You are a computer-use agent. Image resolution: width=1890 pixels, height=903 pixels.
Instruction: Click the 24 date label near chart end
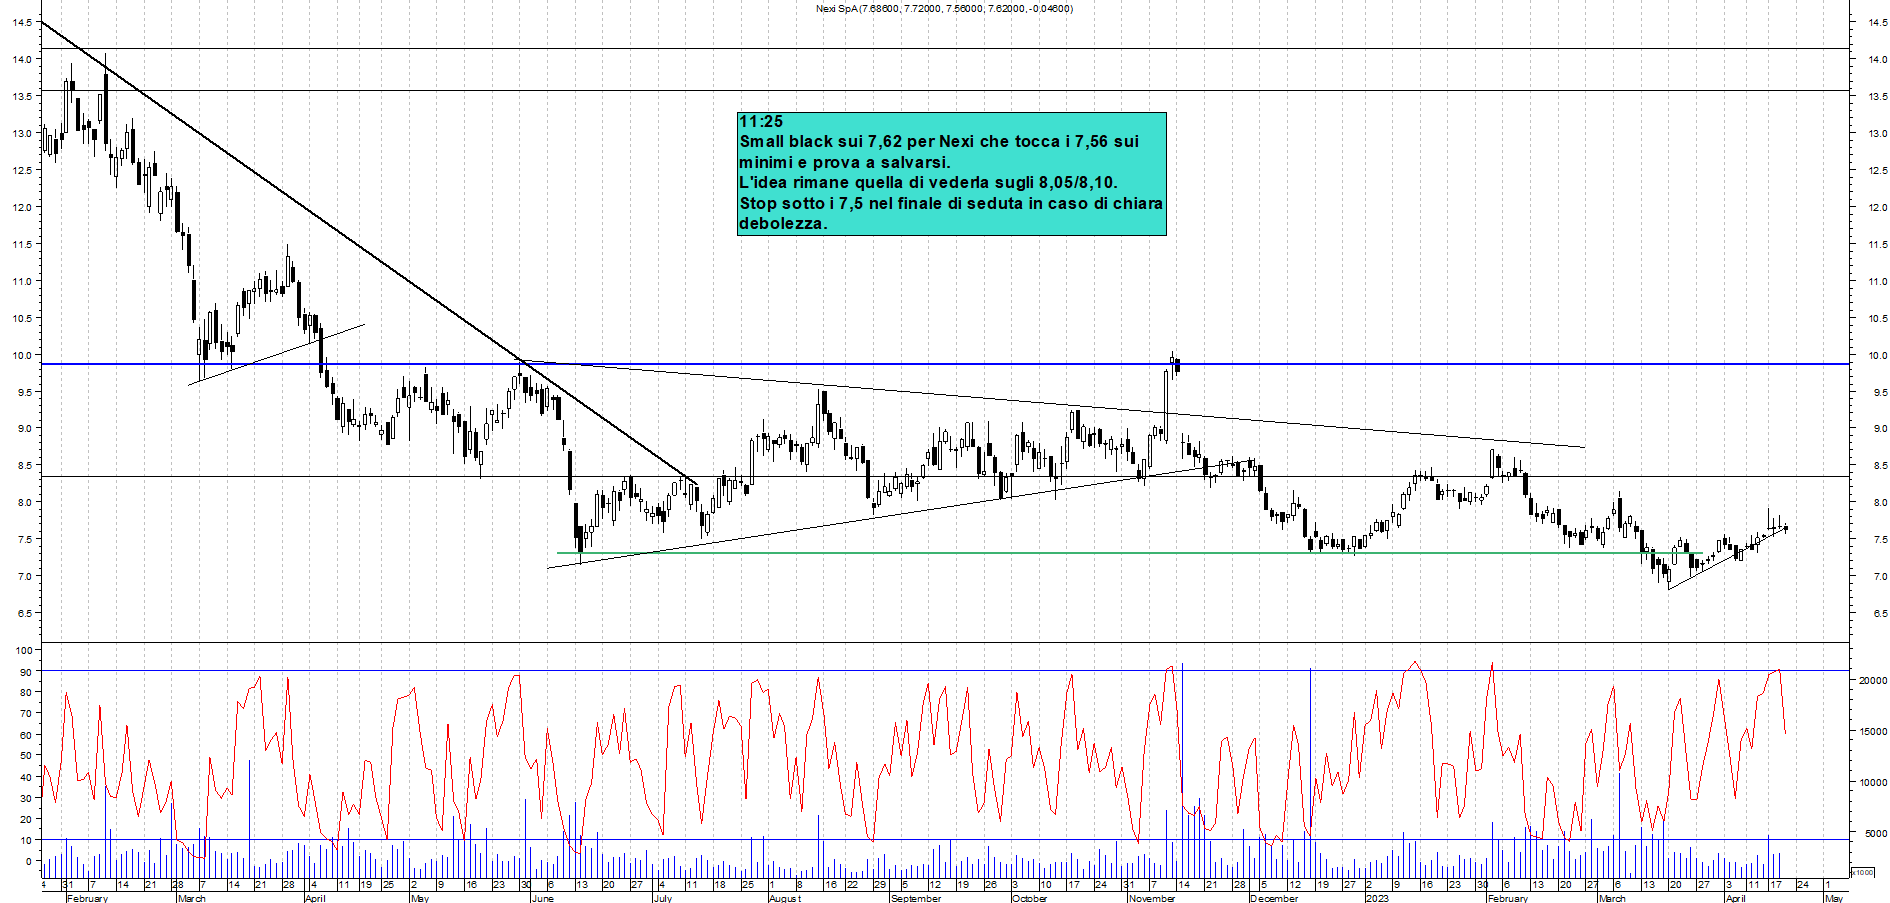pos(1802,885)
